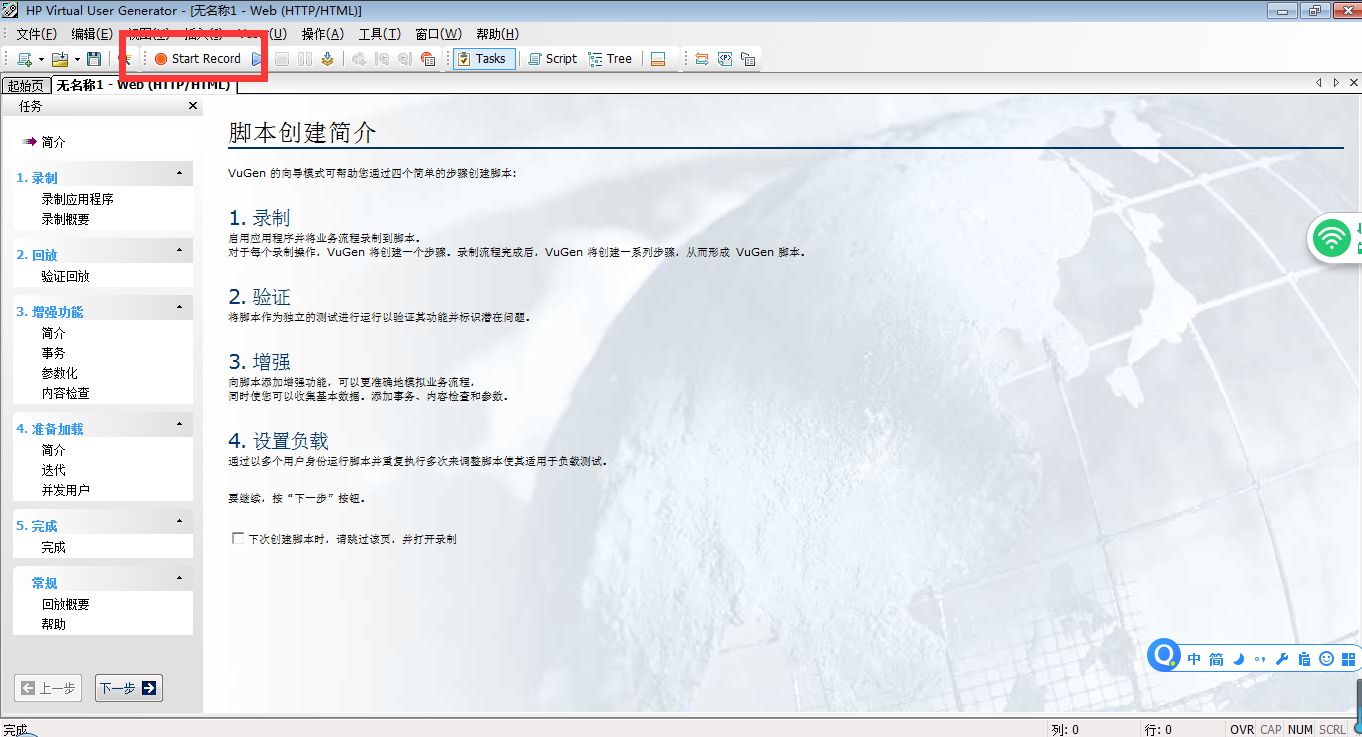The height and width of the screenshot is (737, 1362).
Task: Select 简介 at the top of the task list
Action: (x=54, y=142)
